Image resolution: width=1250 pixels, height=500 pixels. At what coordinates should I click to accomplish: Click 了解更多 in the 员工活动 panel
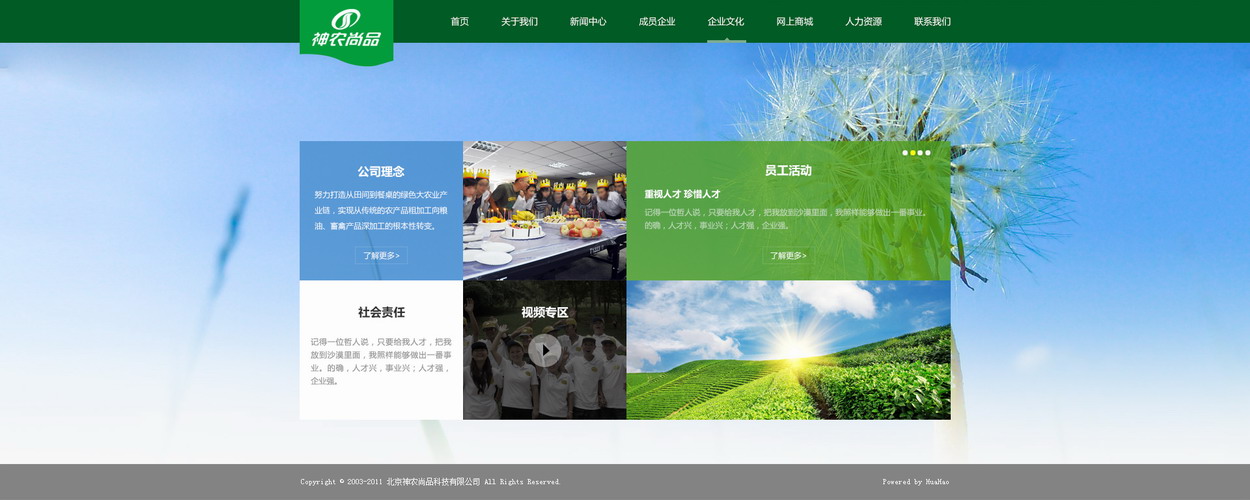(788, 256)
